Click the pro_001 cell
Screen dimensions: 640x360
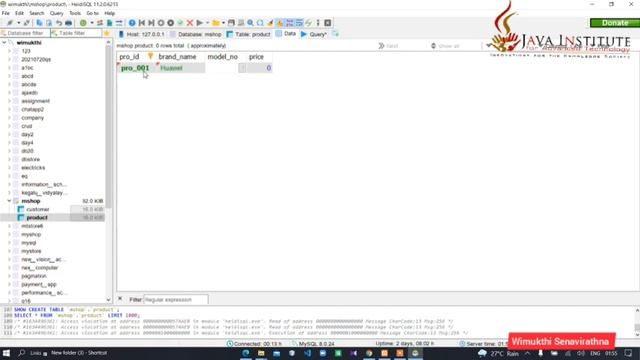tap(135, 68)
